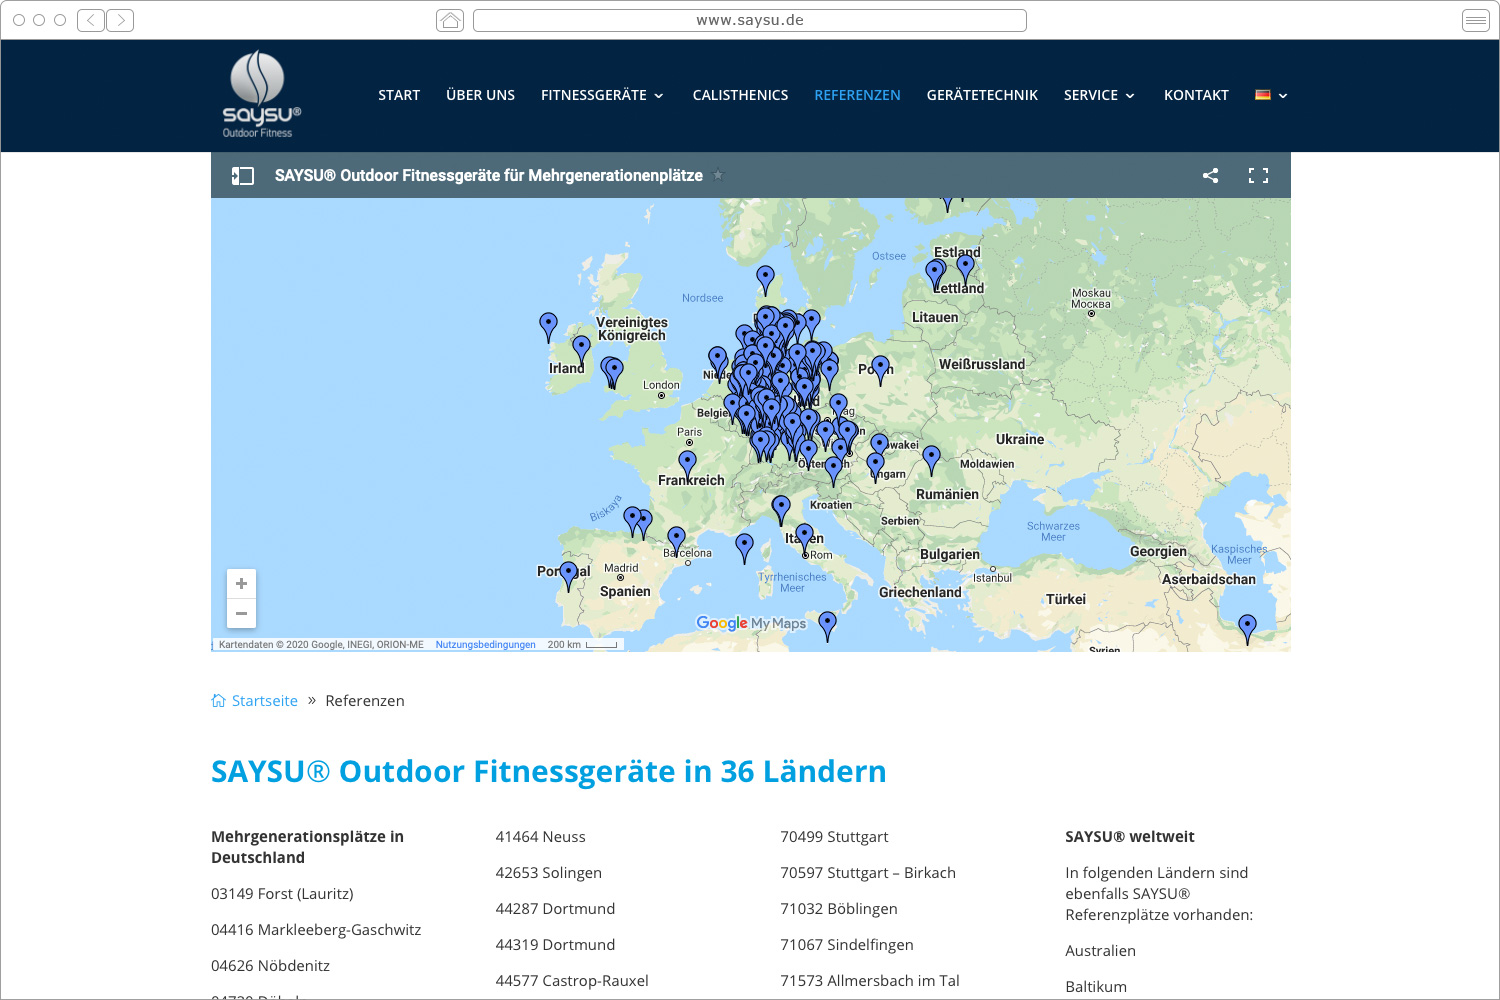Click the 42653 Solingen entry
This screenshot has height=1000, width=1500.
click(x=549, y=873)
